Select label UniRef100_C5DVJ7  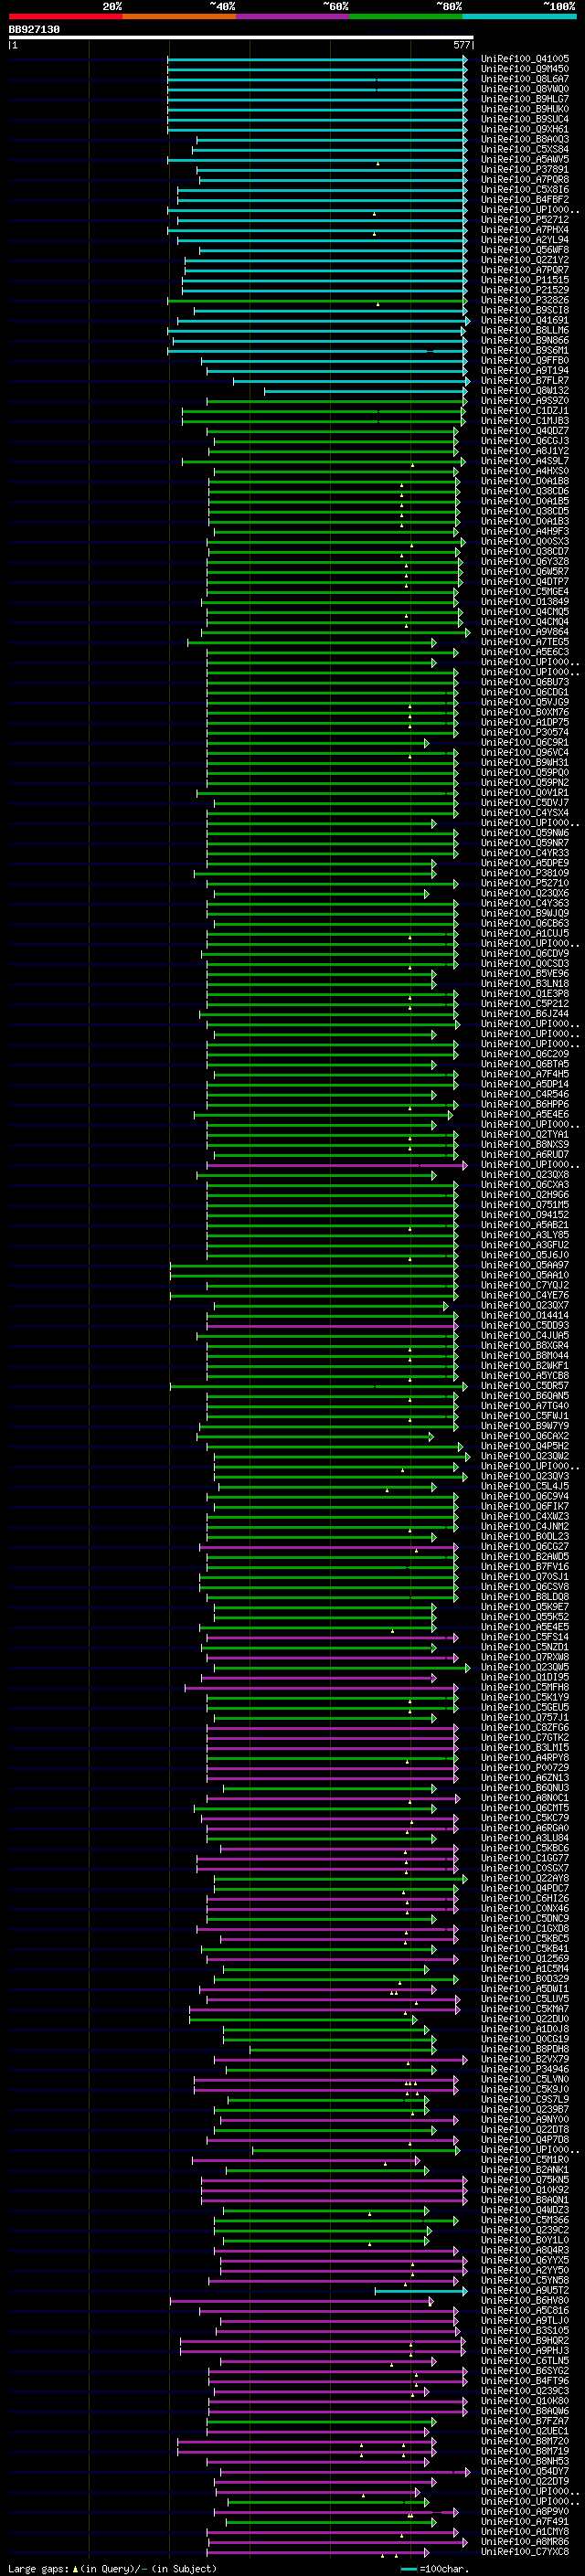click(525, 803)
